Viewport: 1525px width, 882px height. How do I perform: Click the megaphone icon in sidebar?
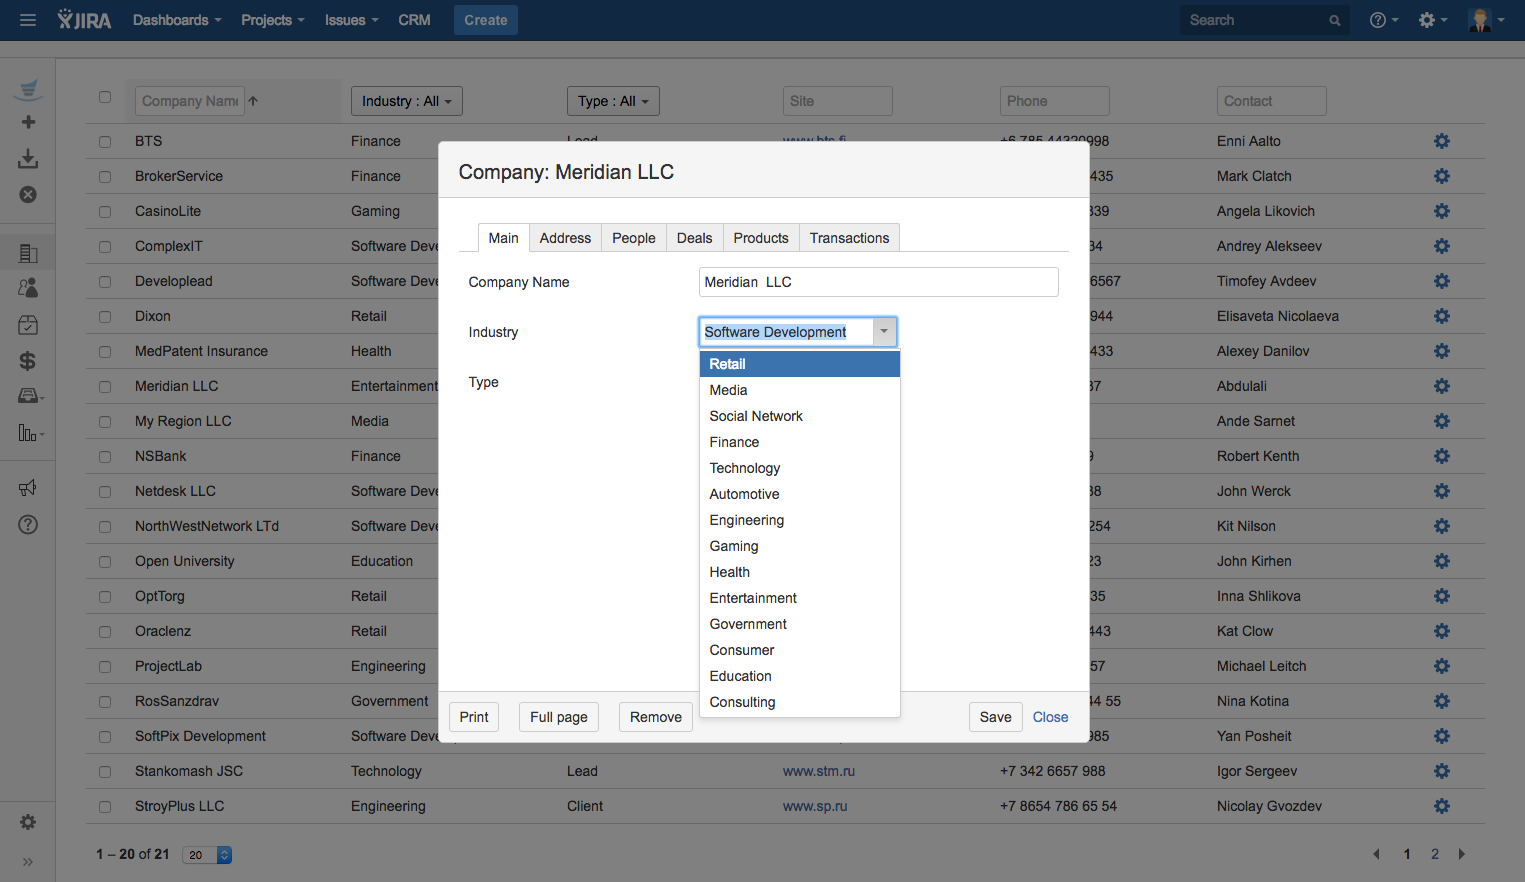28,488
